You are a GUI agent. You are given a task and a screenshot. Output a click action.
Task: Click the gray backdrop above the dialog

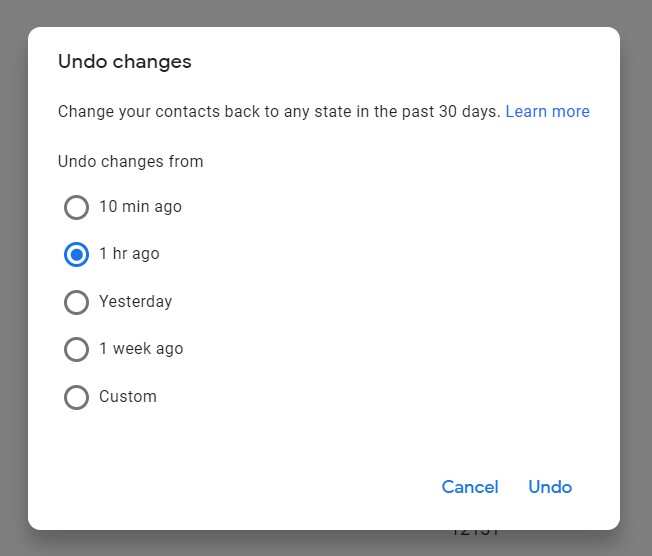click(326, 12)
